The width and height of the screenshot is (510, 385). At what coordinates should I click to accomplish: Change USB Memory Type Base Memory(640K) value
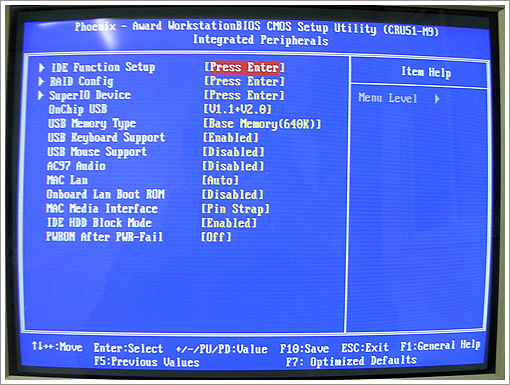262,124
